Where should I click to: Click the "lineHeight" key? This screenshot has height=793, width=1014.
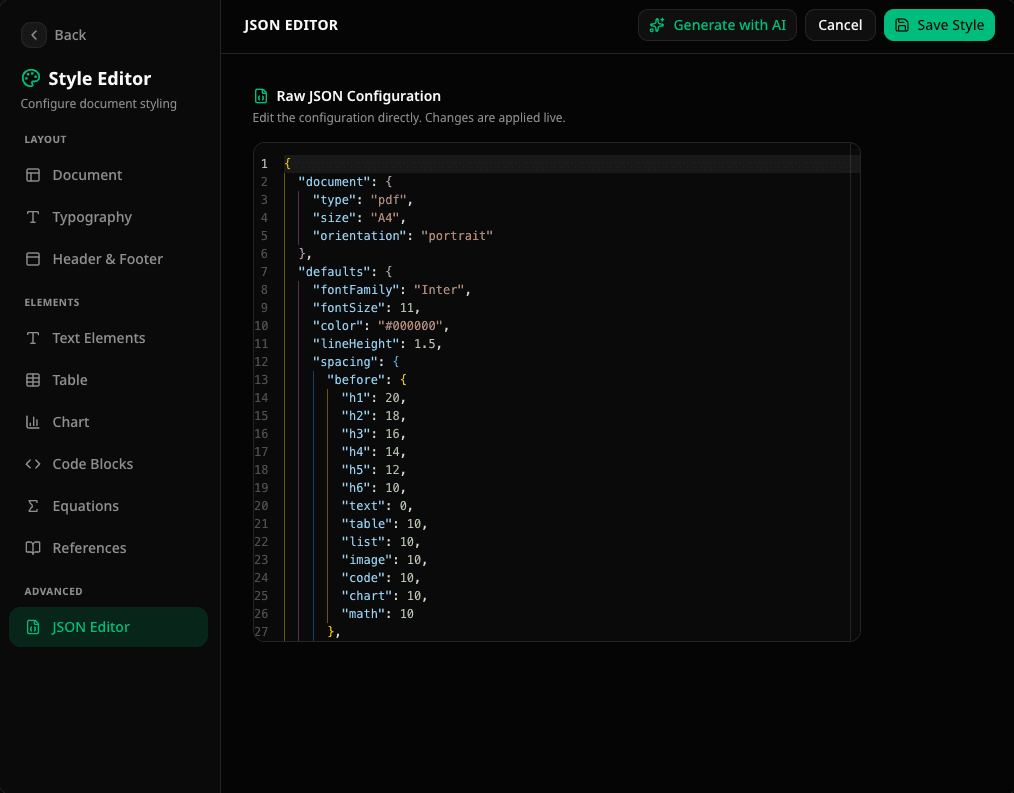point(356,344)
